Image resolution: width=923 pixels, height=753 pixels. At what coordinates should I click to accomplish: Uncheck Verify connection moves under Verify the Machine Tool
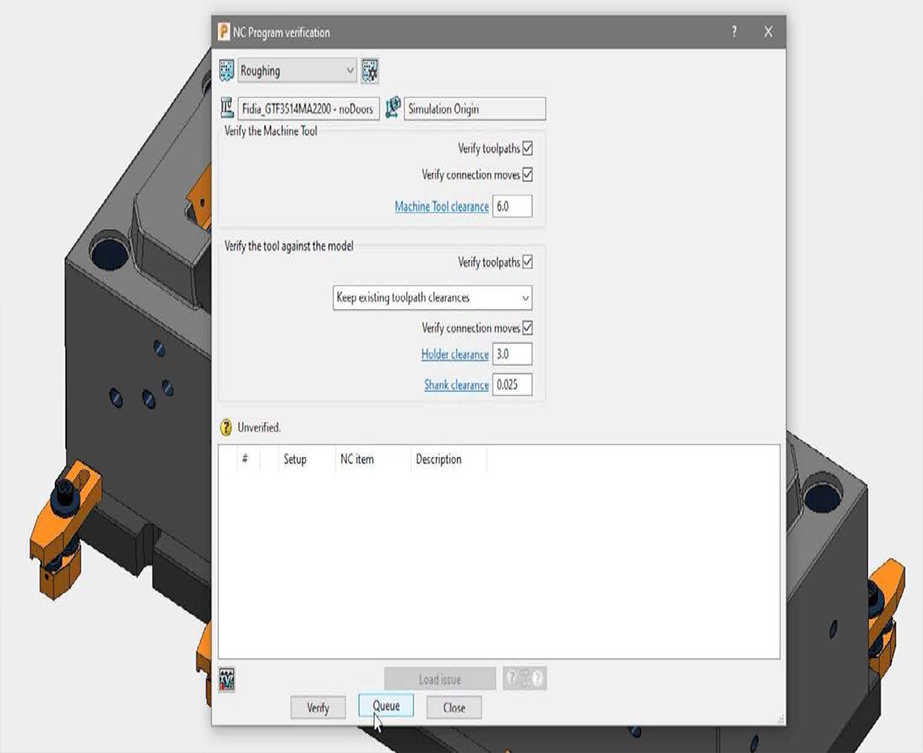[x=527, y=175]
